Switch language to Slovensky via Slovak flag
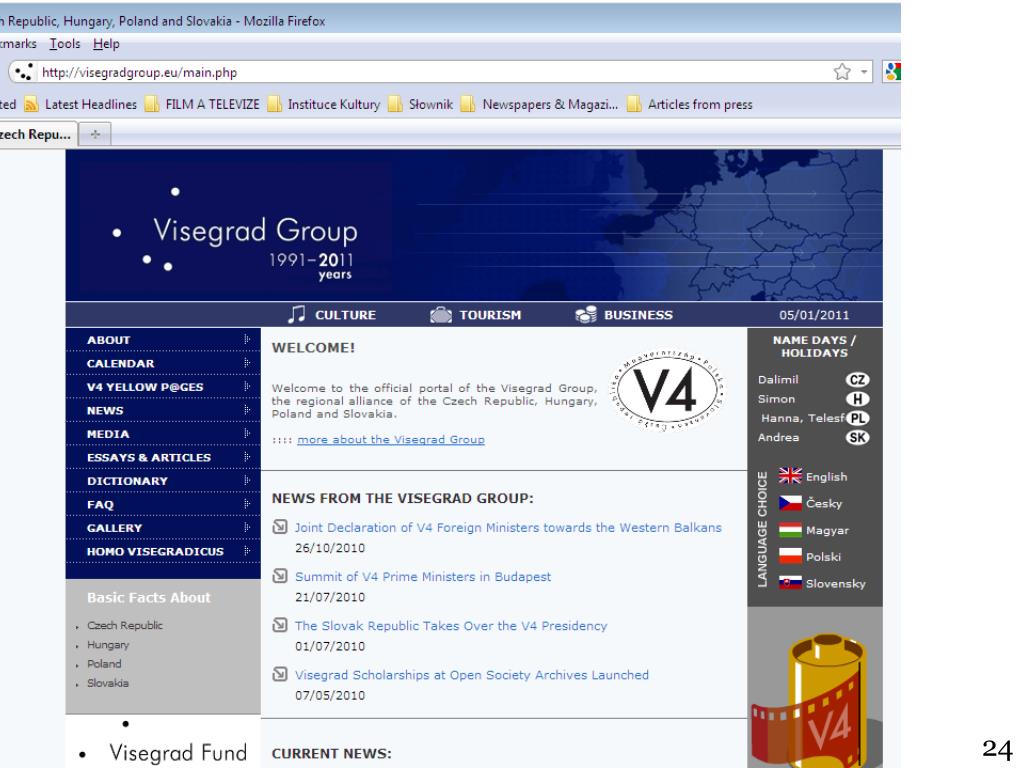1024x768 pixels. [x=790, y=583]
